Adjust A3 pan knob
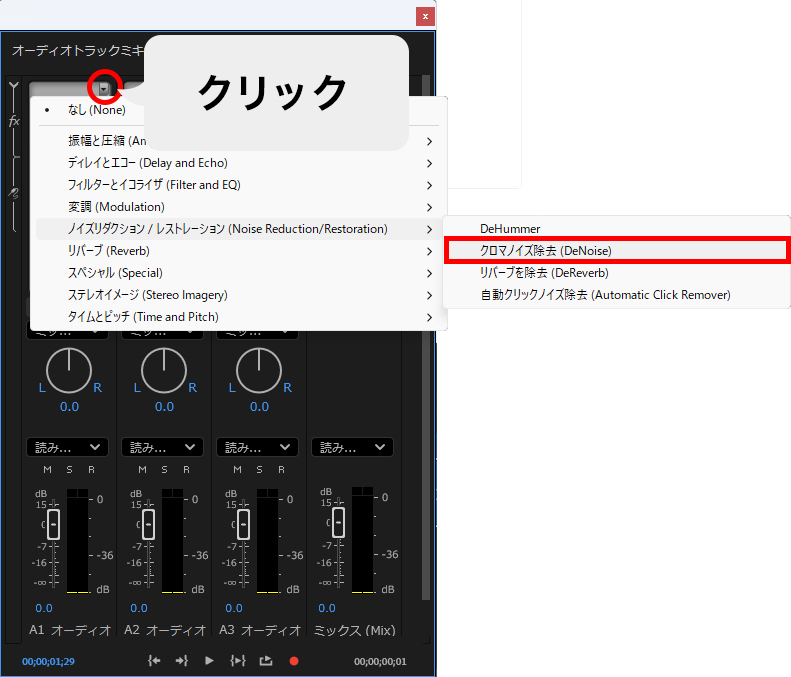Viewport: 791px width, 677px height. pyautogui.click(x=259, y=370)
